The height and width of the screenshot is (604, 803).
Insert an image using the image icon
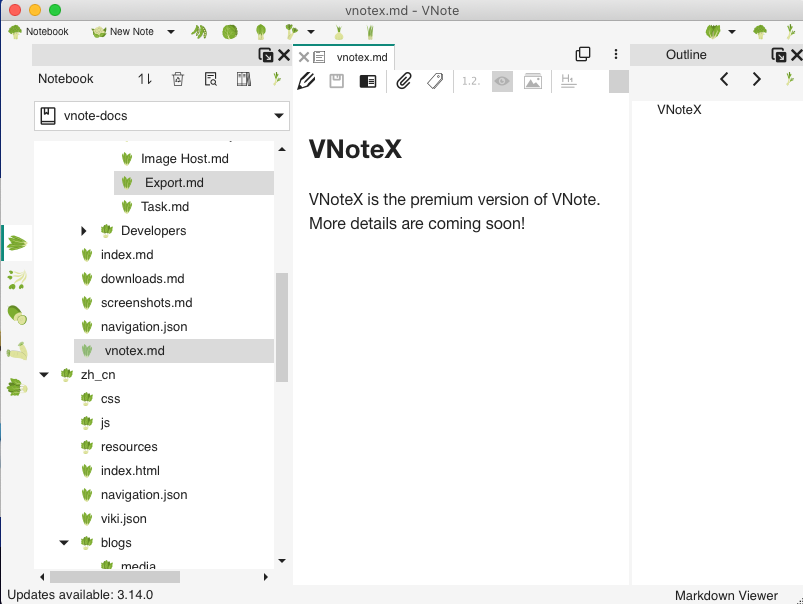[x=532, y=81]
